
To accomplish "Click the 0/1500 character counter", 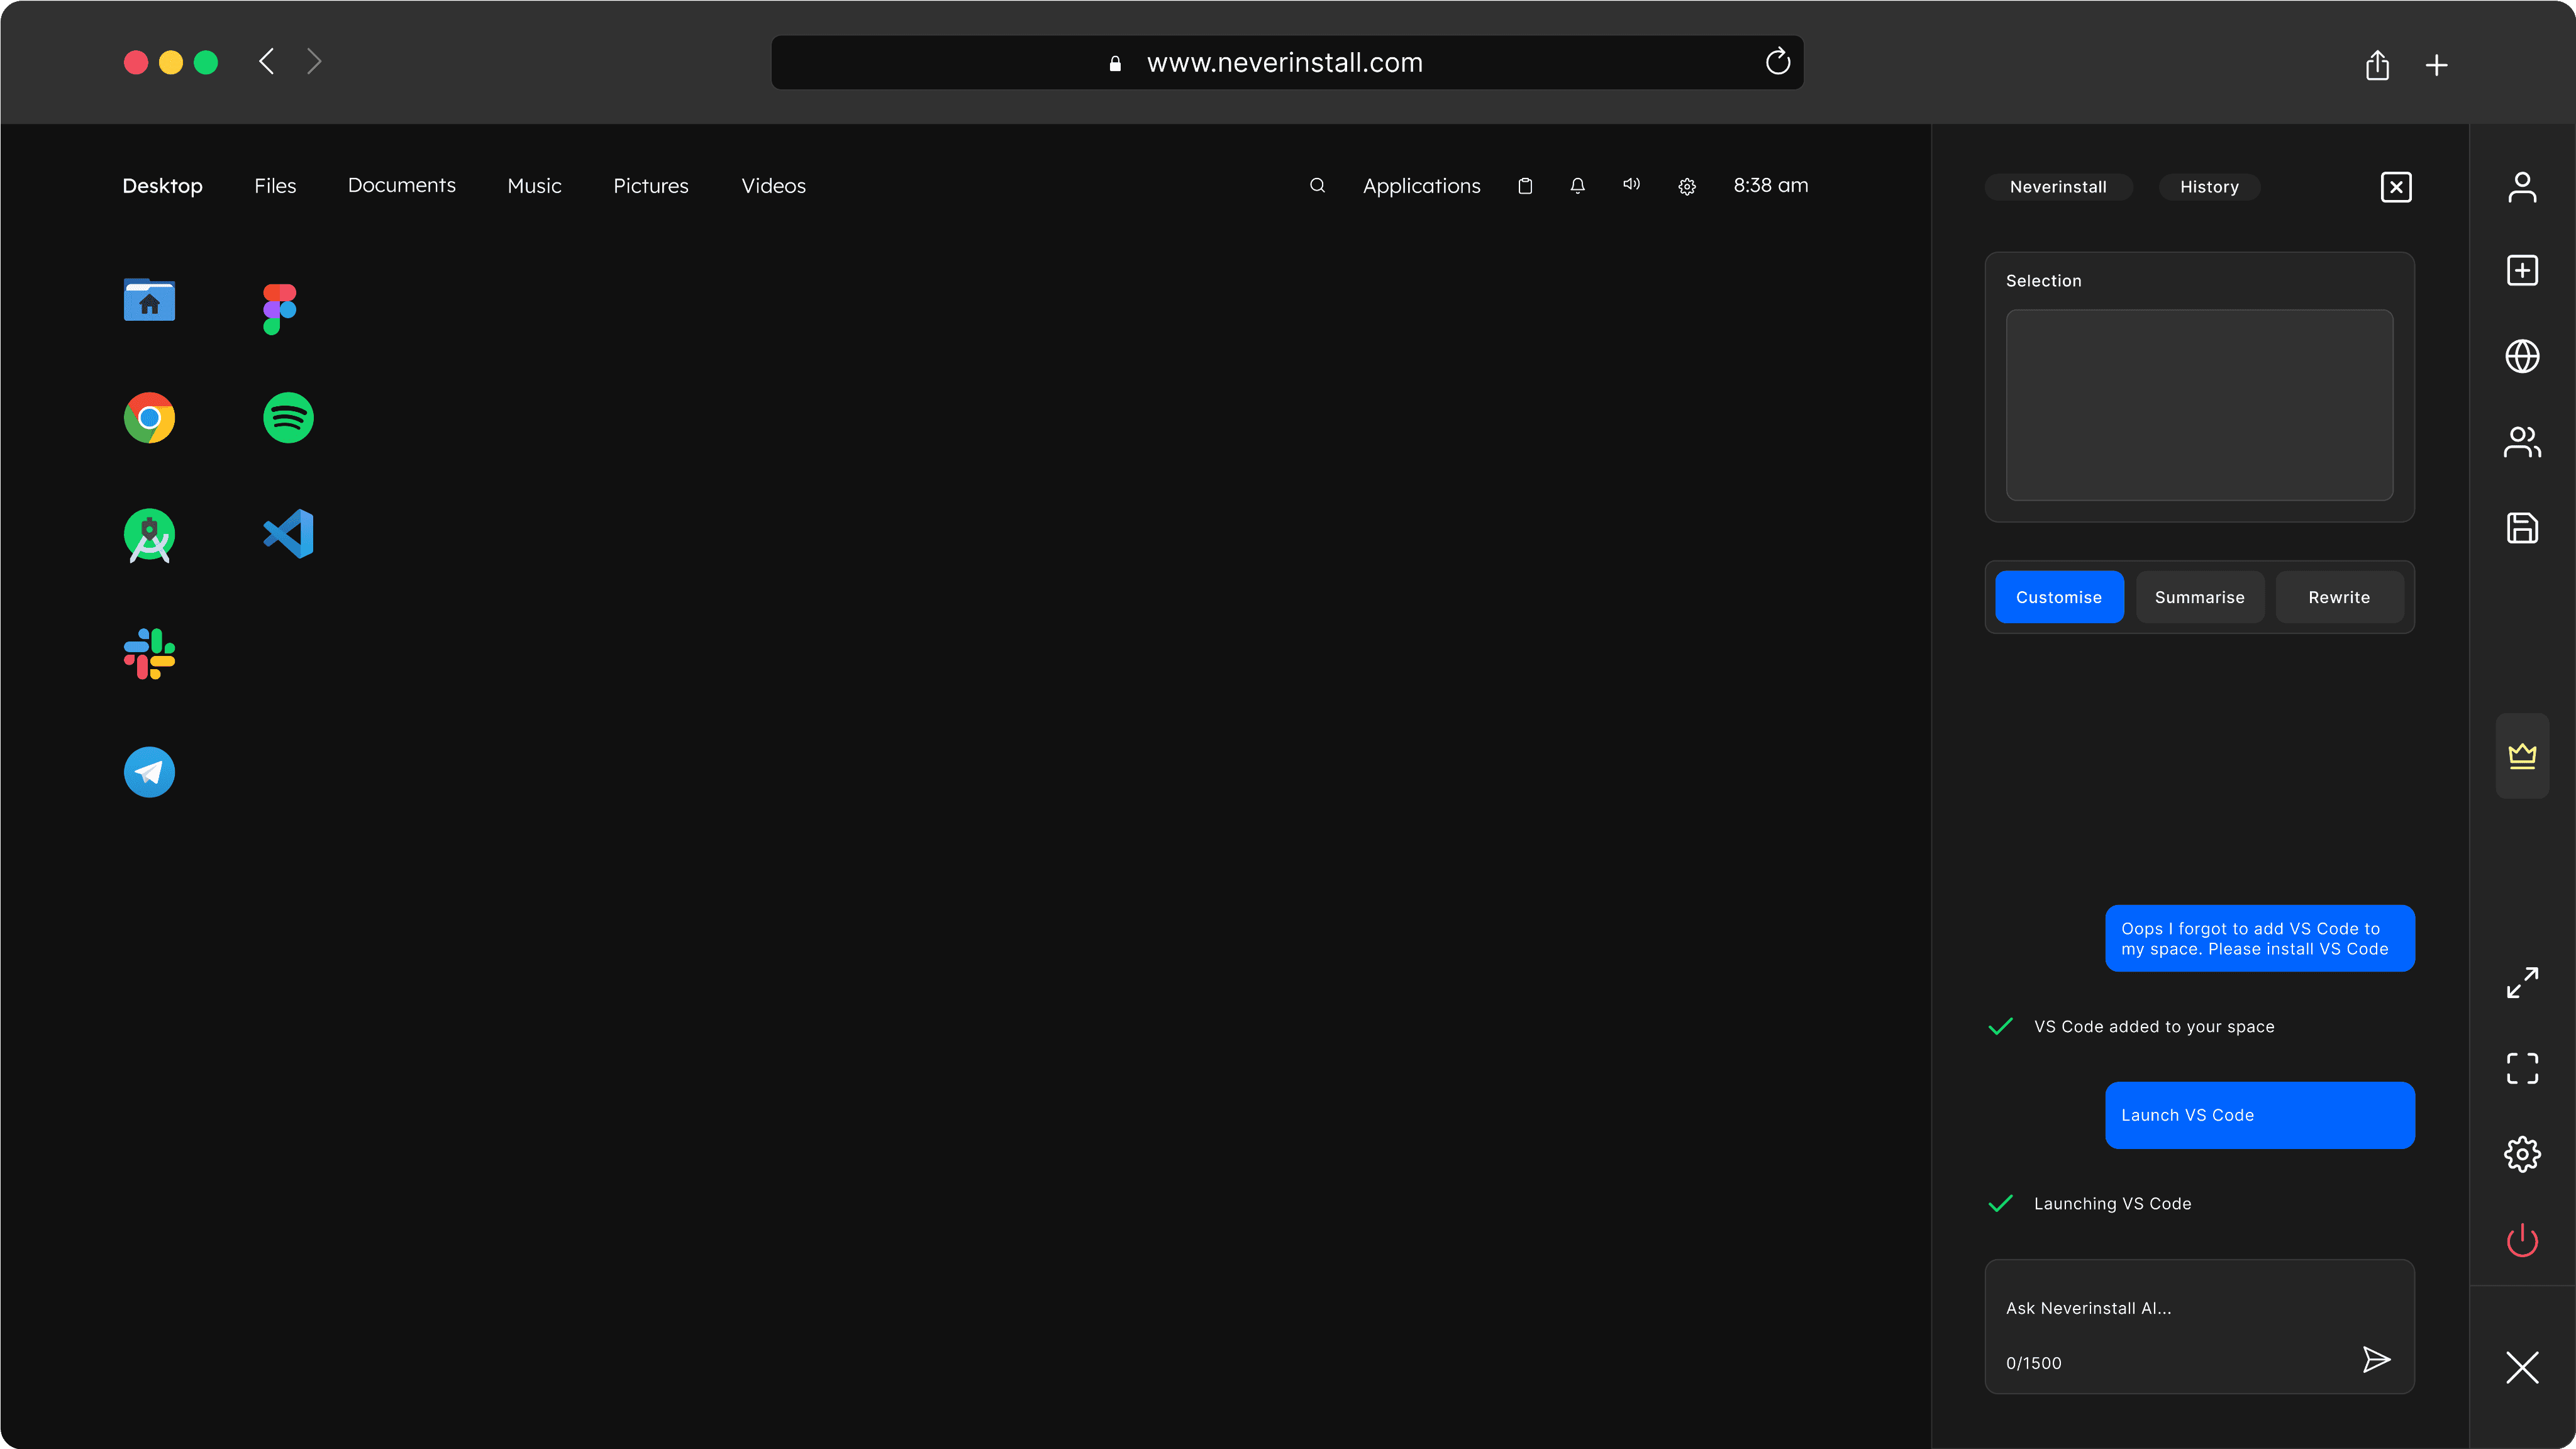I will (2033, 1363).
